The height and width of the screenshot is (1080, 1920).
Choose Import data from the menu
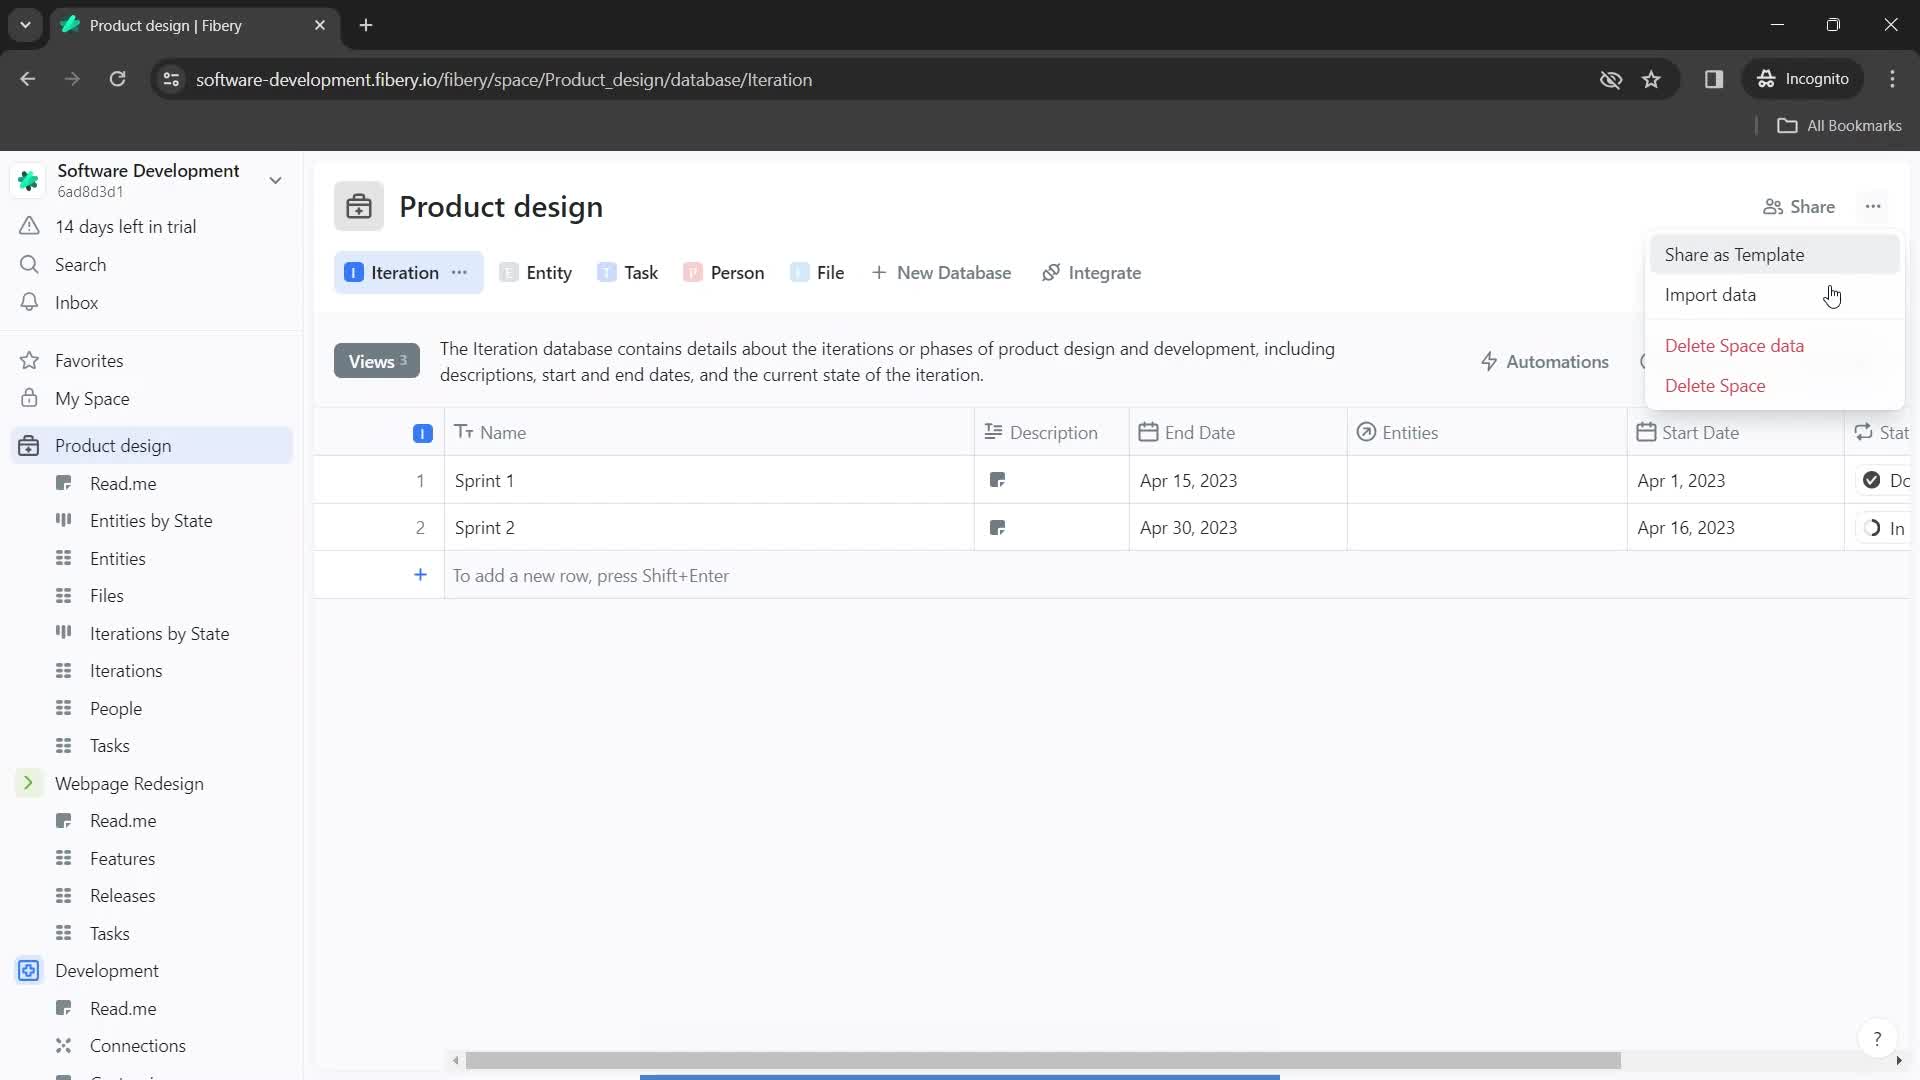[x=1774, y=295]
